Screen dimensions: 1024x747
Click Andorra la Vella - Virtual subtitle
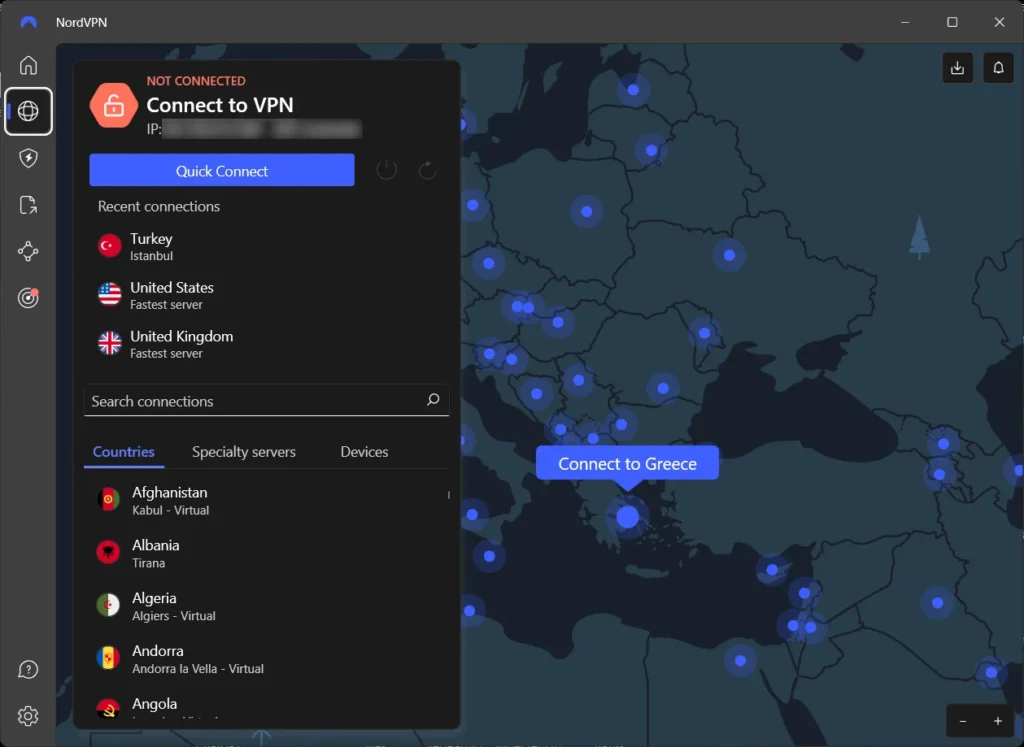coord(198,669)
